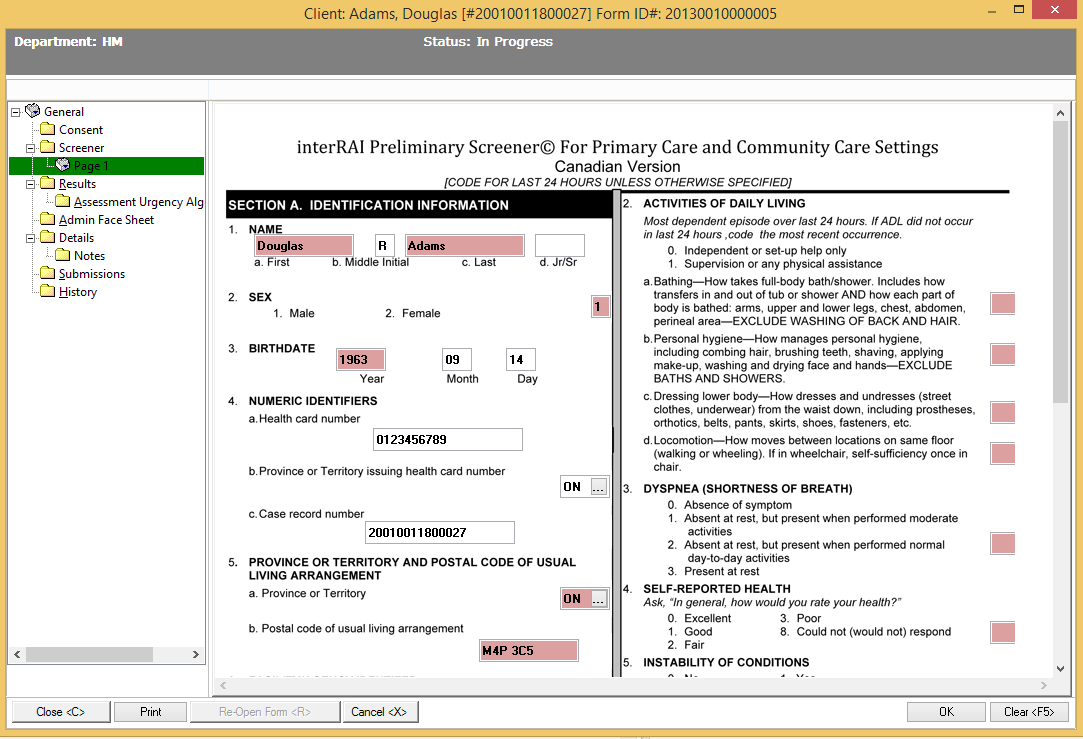The height and width of the screenshot is (739, 1083).
Task: Click the Middle Initial field
Action: pyautogui.click(x=385, y=245)
